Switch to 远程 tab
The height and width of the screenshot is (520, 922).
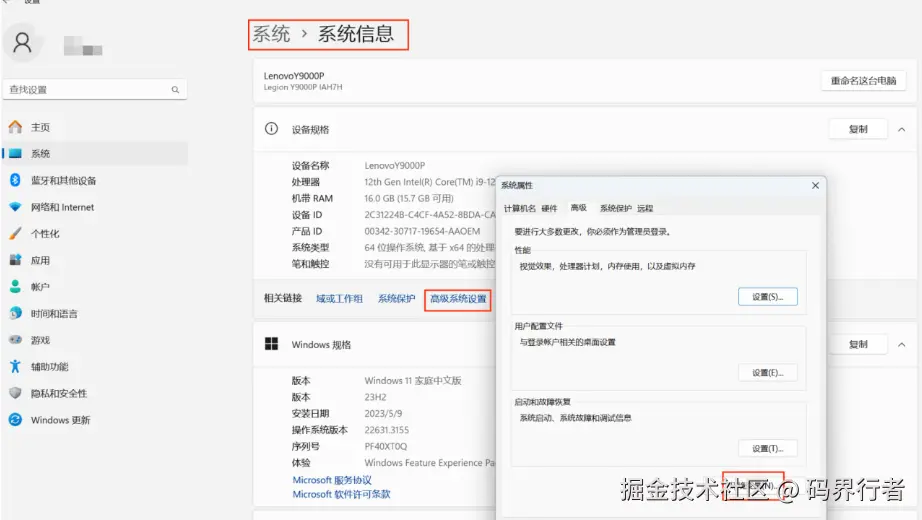click(645, 208)
